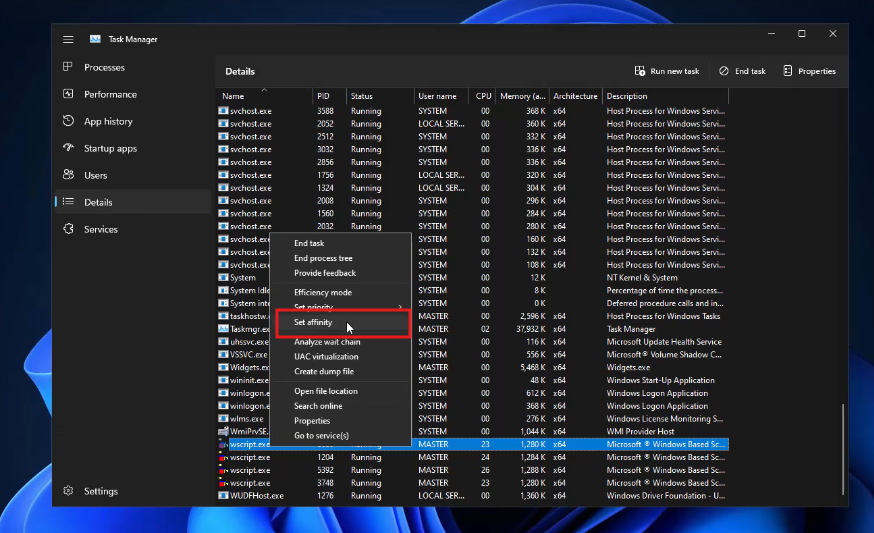Screen dimensions: 874x533
Task: Open Startup apps via its sidebar icon
Action: [68, 148]
